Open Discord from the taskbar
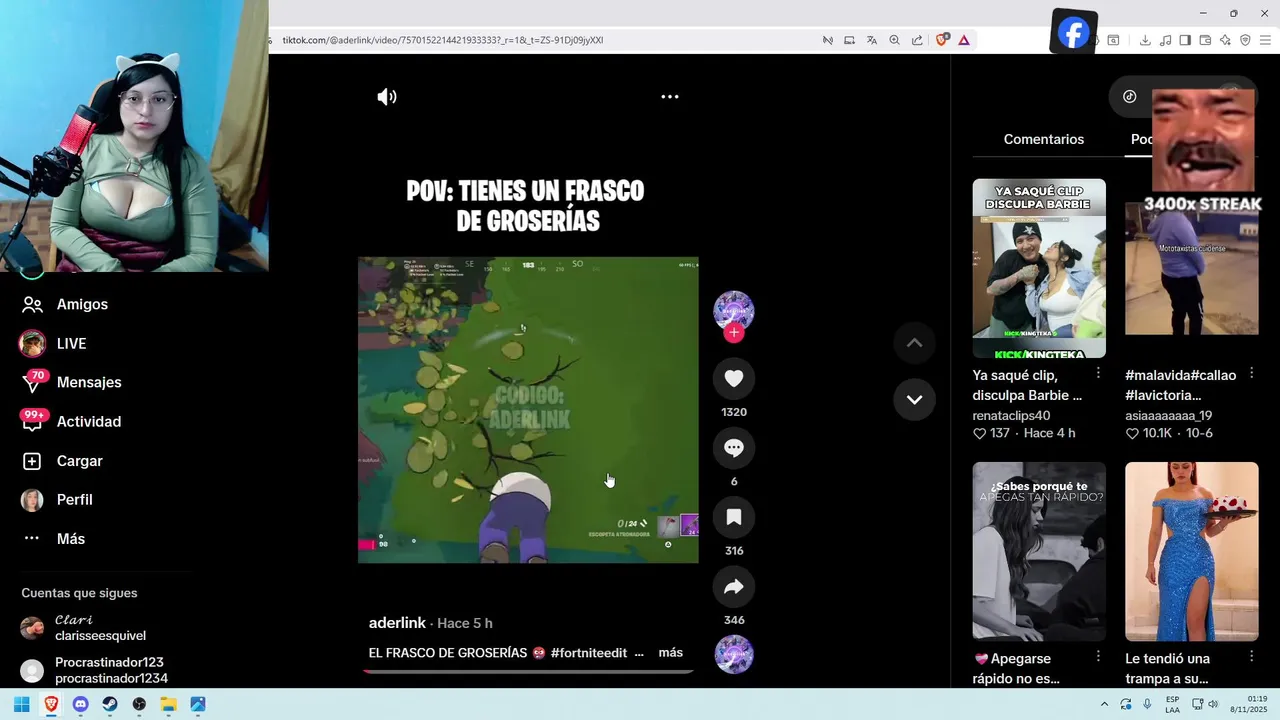 80,704
